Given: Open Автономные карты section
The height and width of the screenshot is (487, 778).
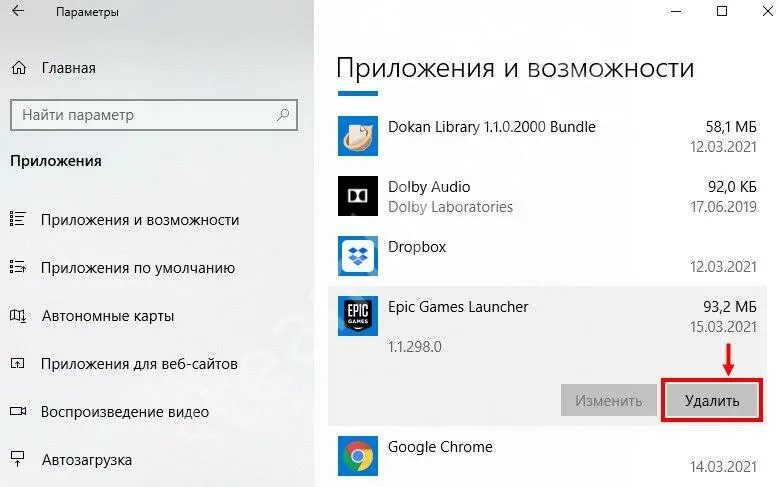Looking at the screenshot, I should [108, 316].
